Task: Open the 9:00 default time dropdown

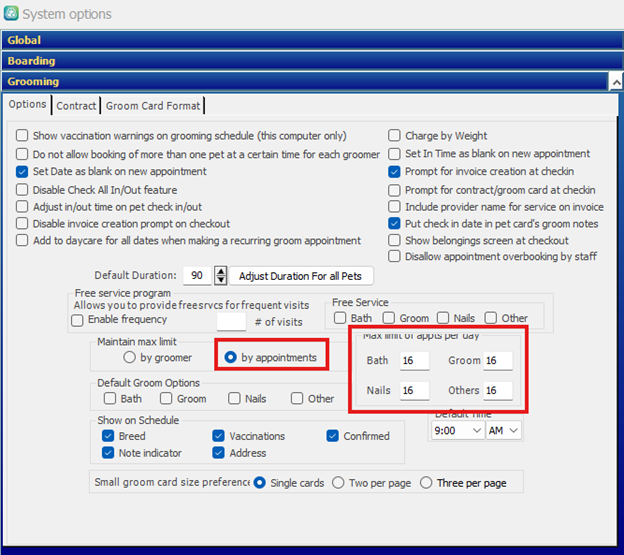Action: click(x=458, y=431)
